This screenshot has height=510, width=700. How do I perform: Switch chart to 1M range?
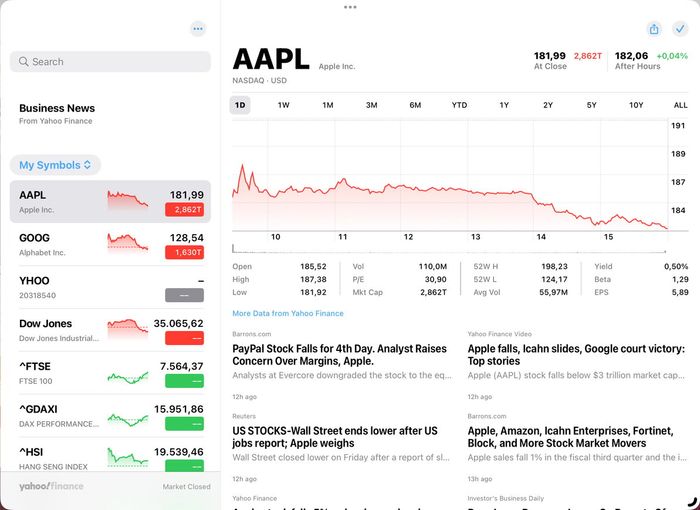coord(328,105)
